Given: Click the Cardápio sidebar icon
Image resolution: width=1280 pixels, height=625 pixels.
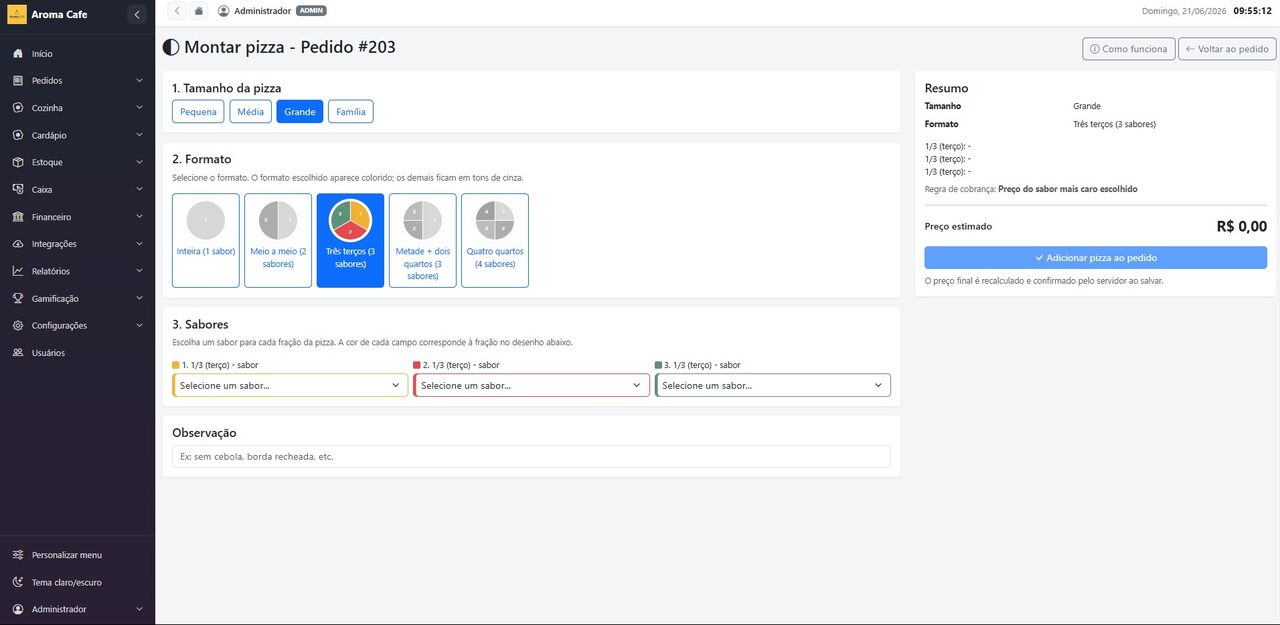Looking at the screenshot, I should pos(18,135).
